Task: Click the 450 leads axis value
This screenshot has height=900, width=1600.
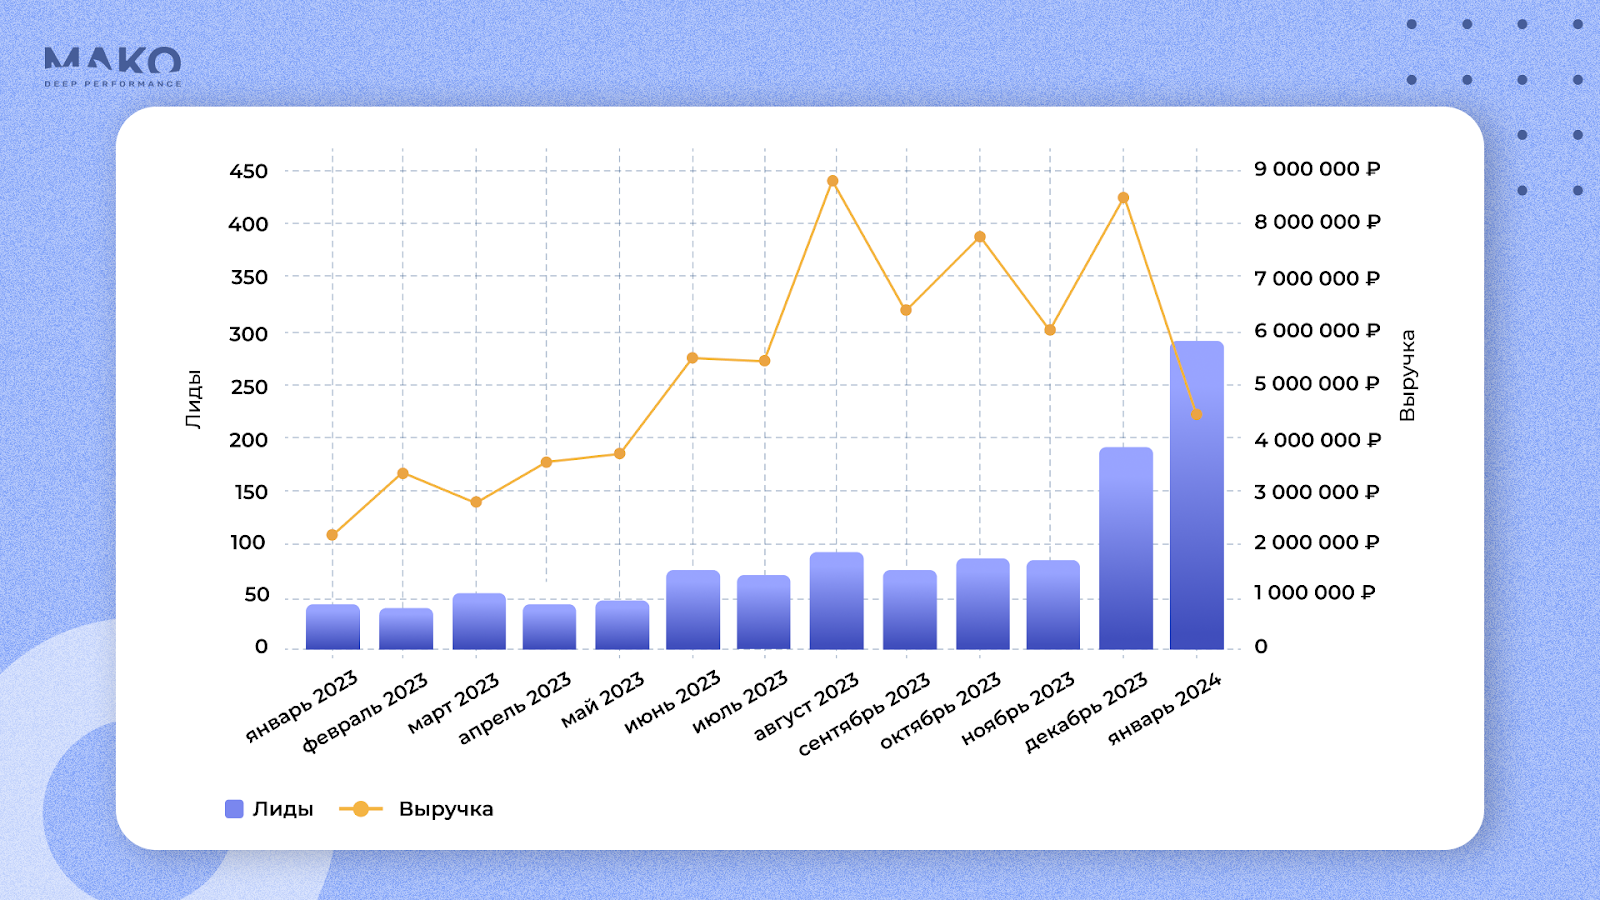Action: pyautogui.click(x=249, y=171)
